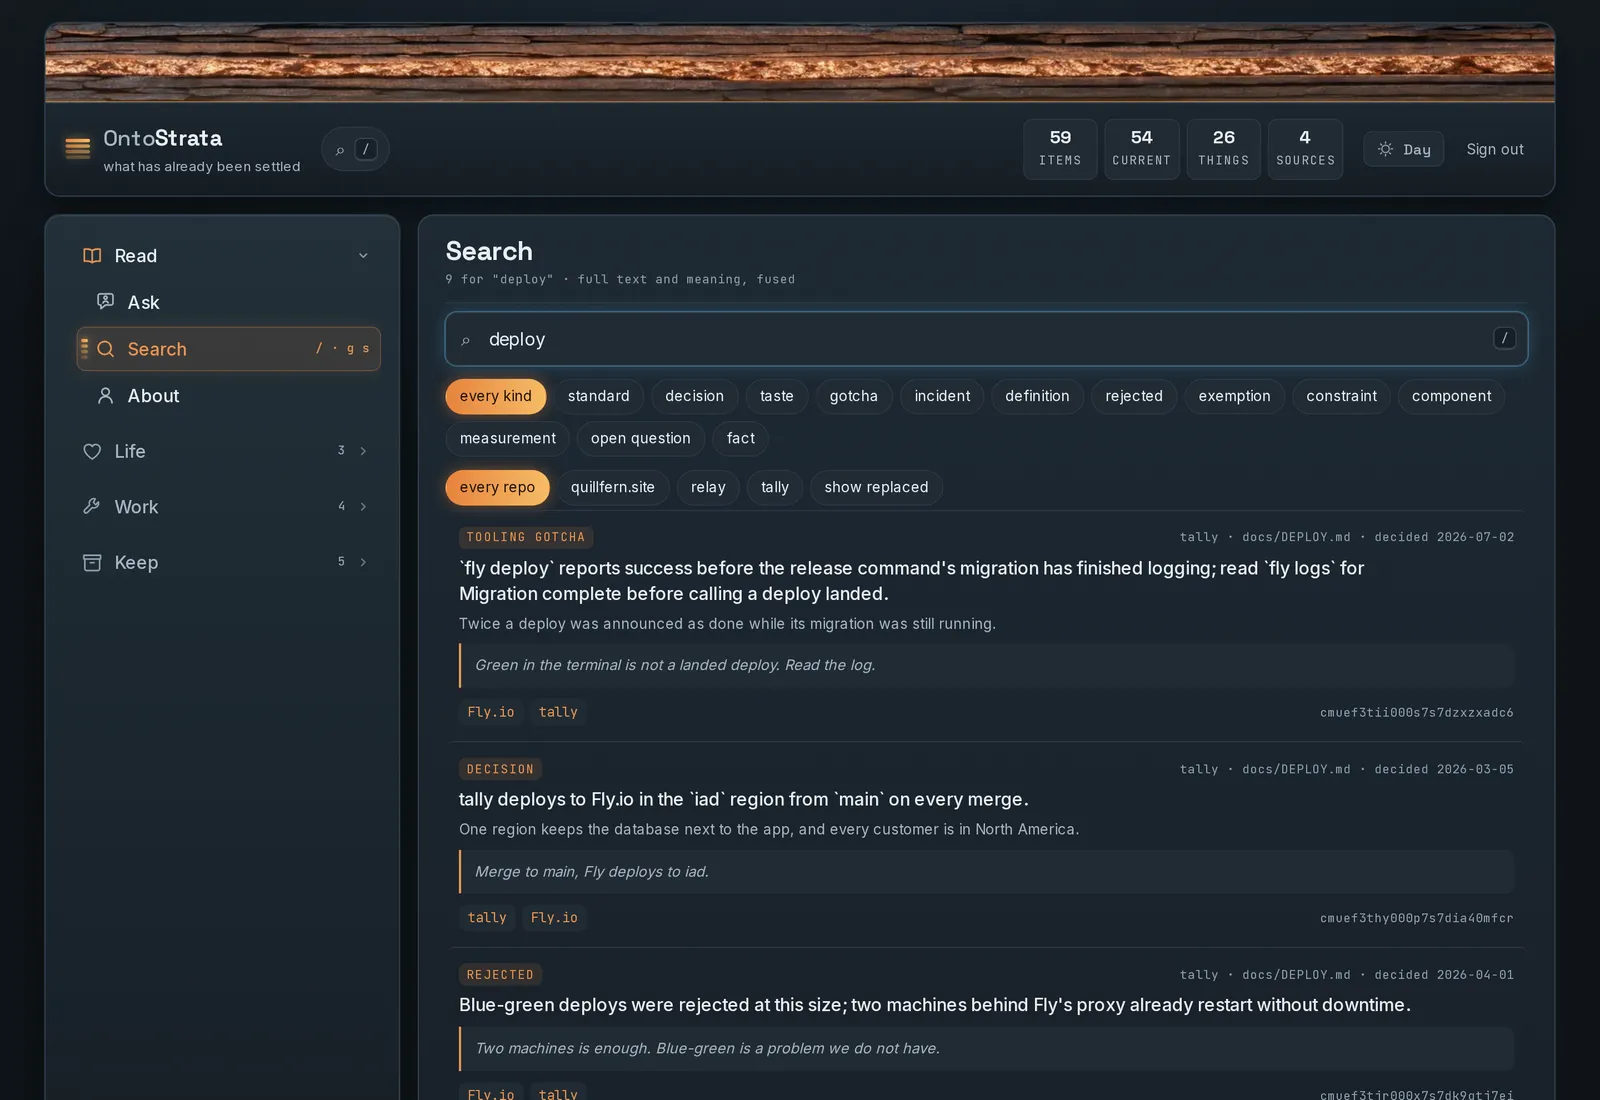Sign out of OntoStrata
1600x1100 pixels.
coord(1495,149)
